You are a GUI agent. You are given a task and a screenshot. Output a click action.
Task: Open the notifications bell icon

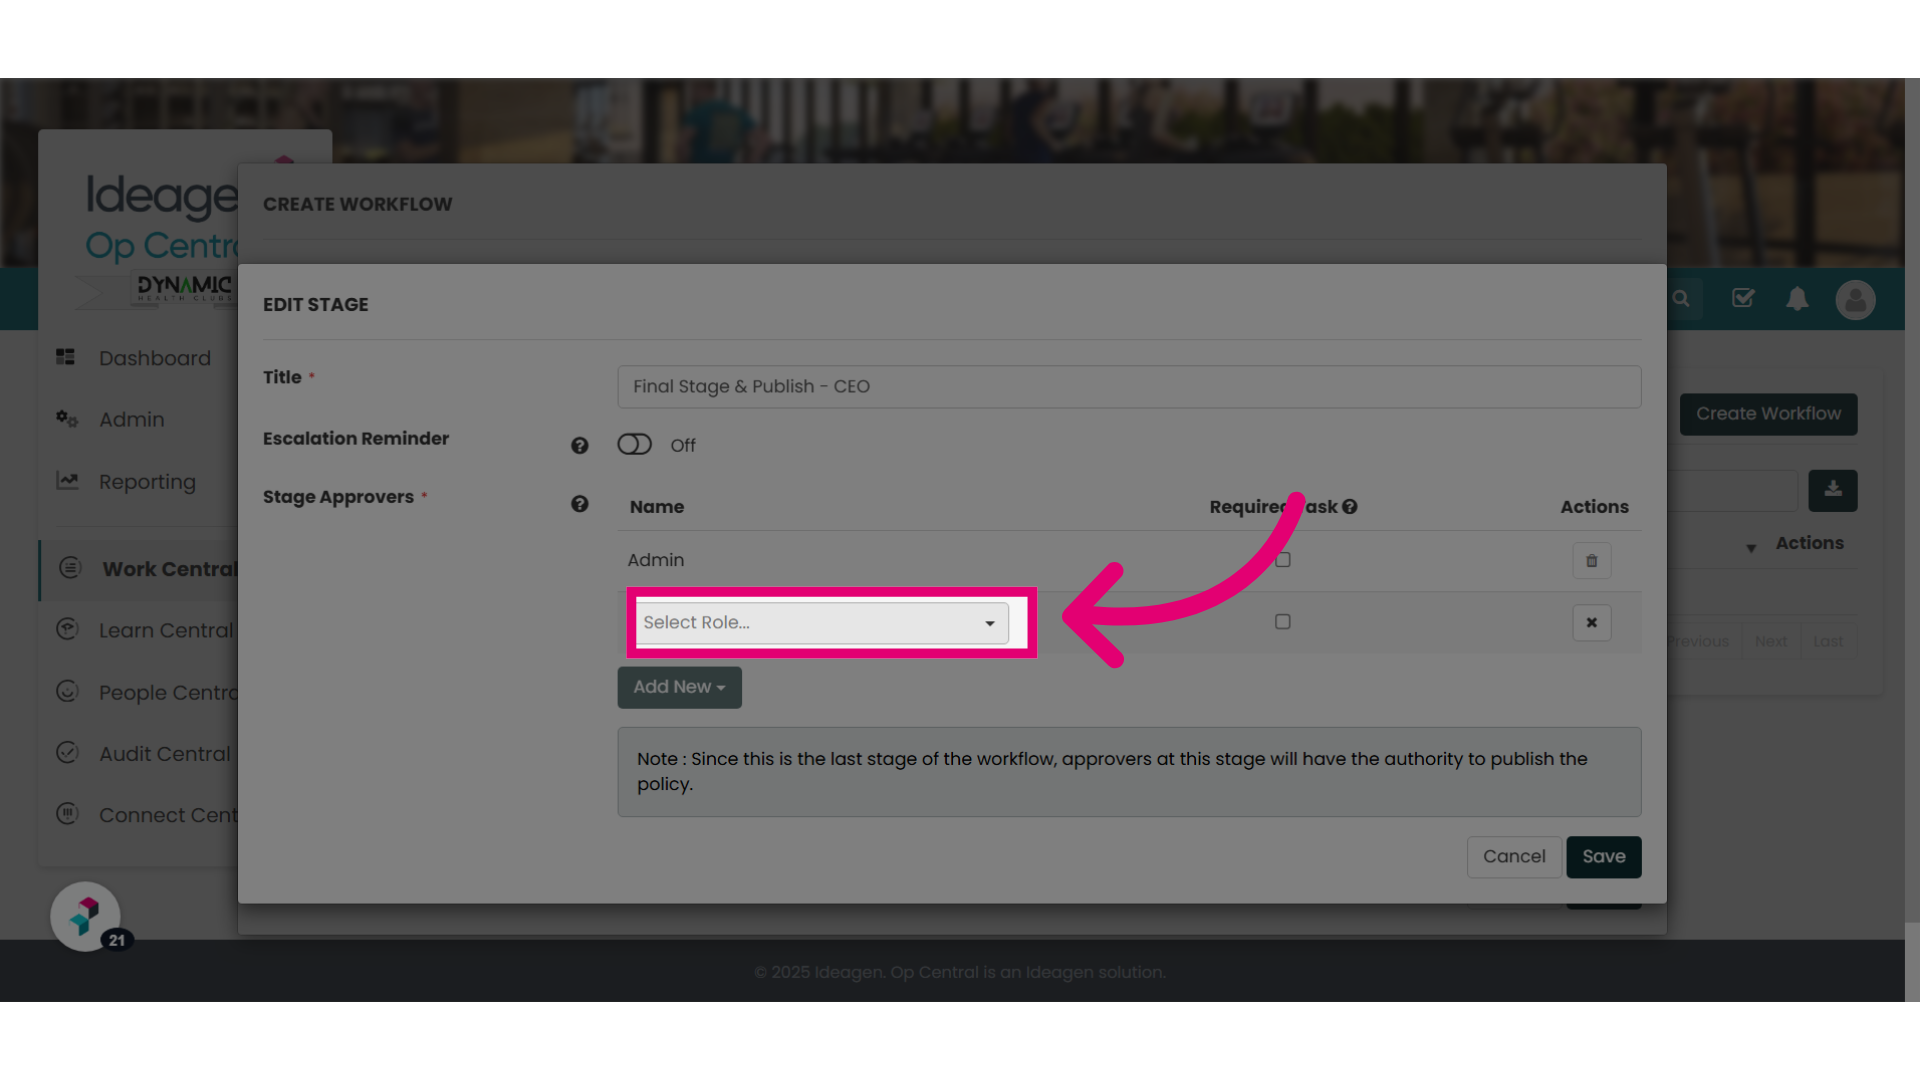pos(1797,299)
